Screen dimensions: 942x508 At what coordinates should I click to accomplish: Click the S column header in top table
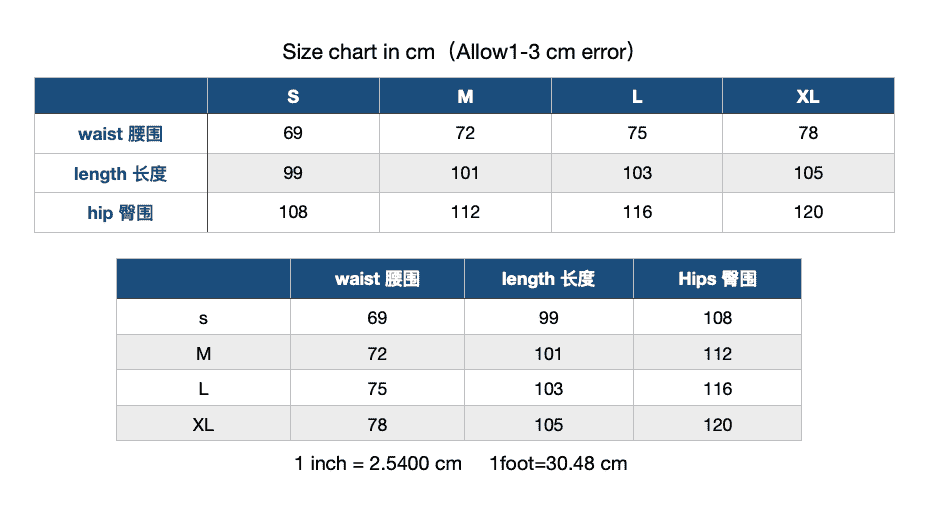pos(293,96)
